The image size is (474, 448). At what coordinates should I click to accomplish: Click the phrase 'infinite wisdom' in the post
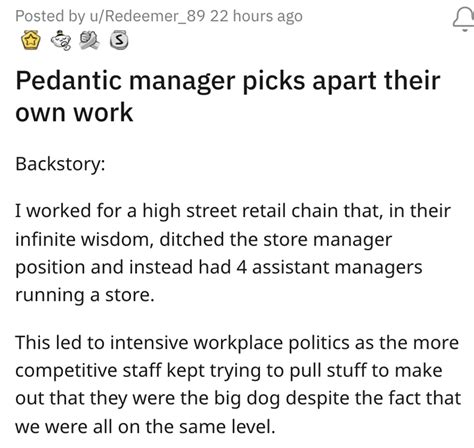point(84,239)
